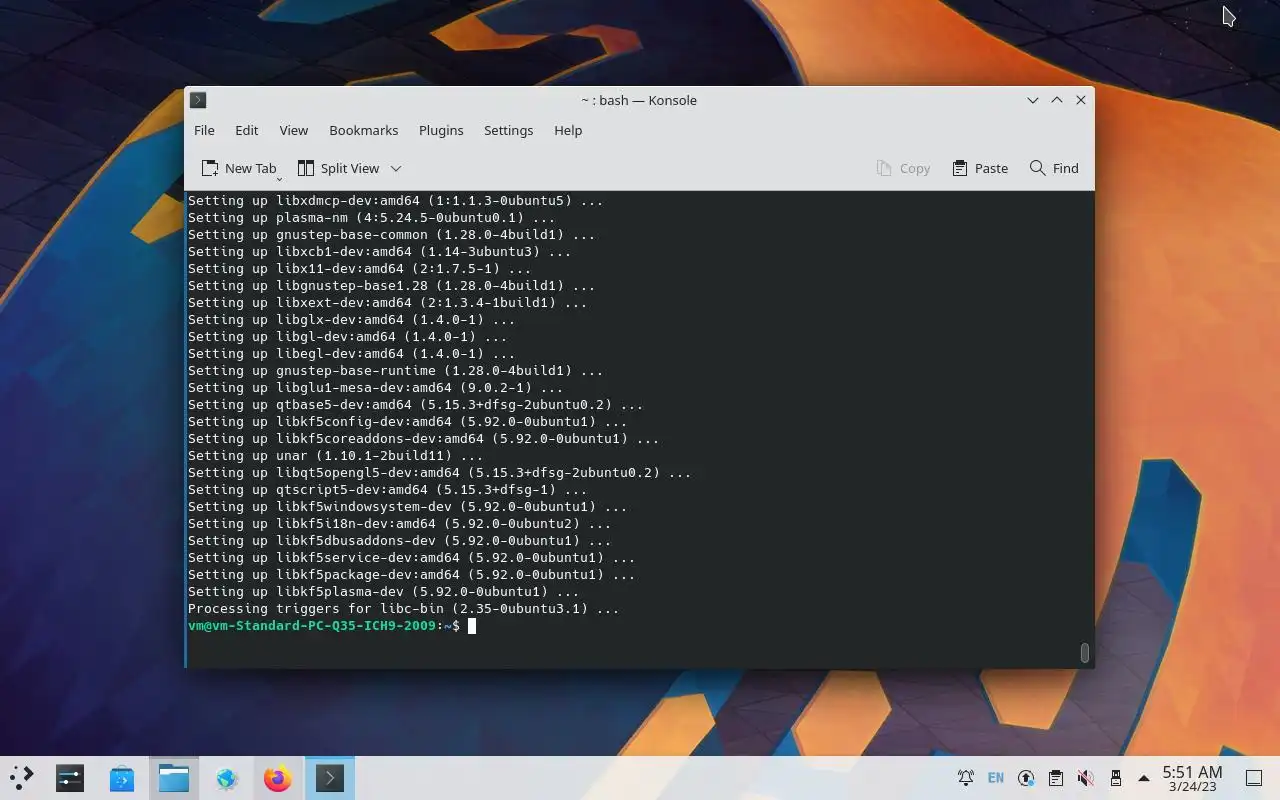Click the 'Setting up plasma-nm' line

tap(371, 218)
